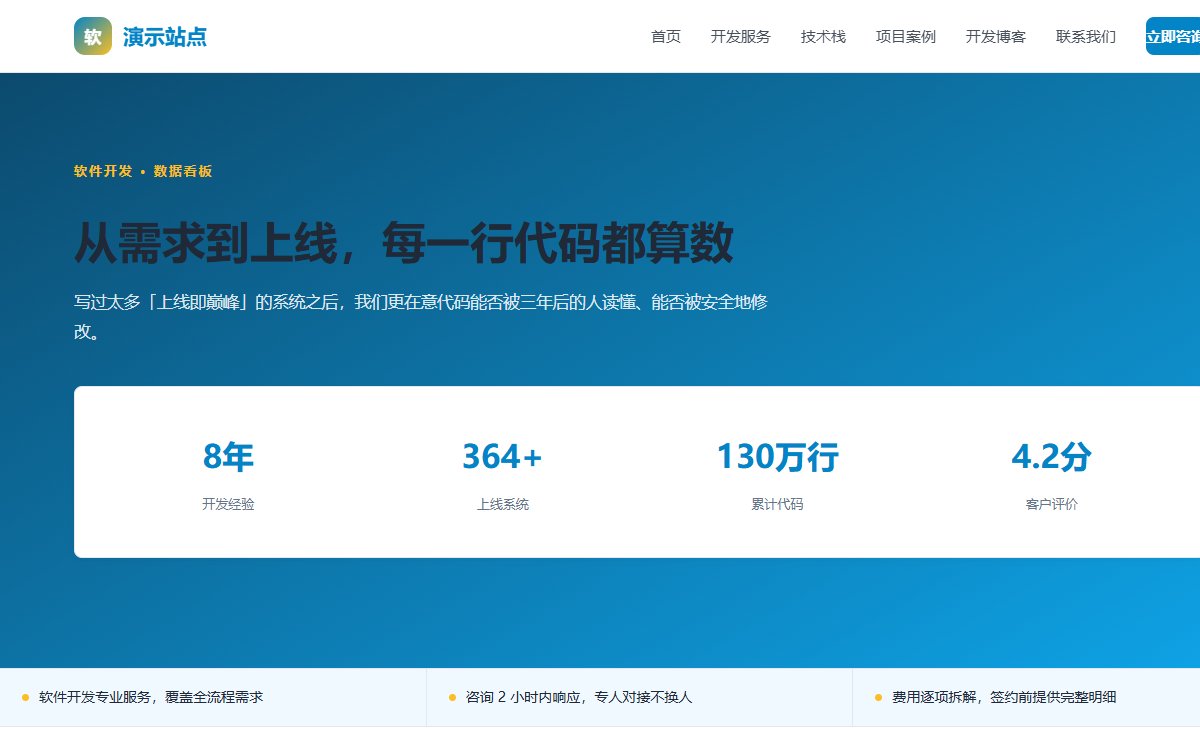
Task: Click the paragraph starting 写过太多
Action: [421, 316]
